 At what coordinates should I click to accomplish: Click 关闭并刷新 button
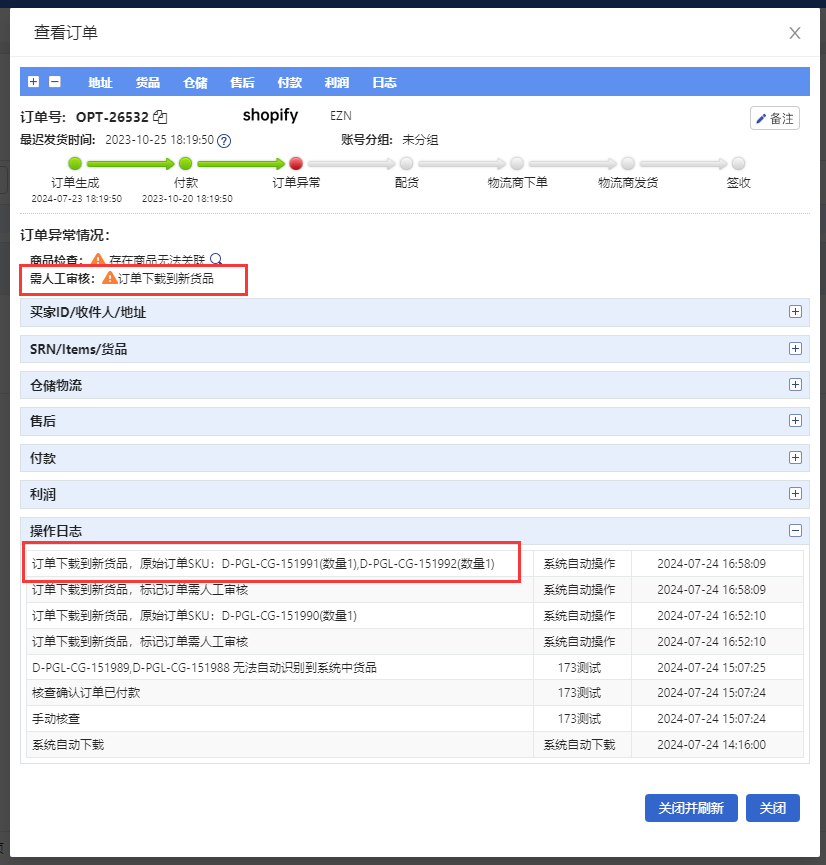(x=691, y=808)
